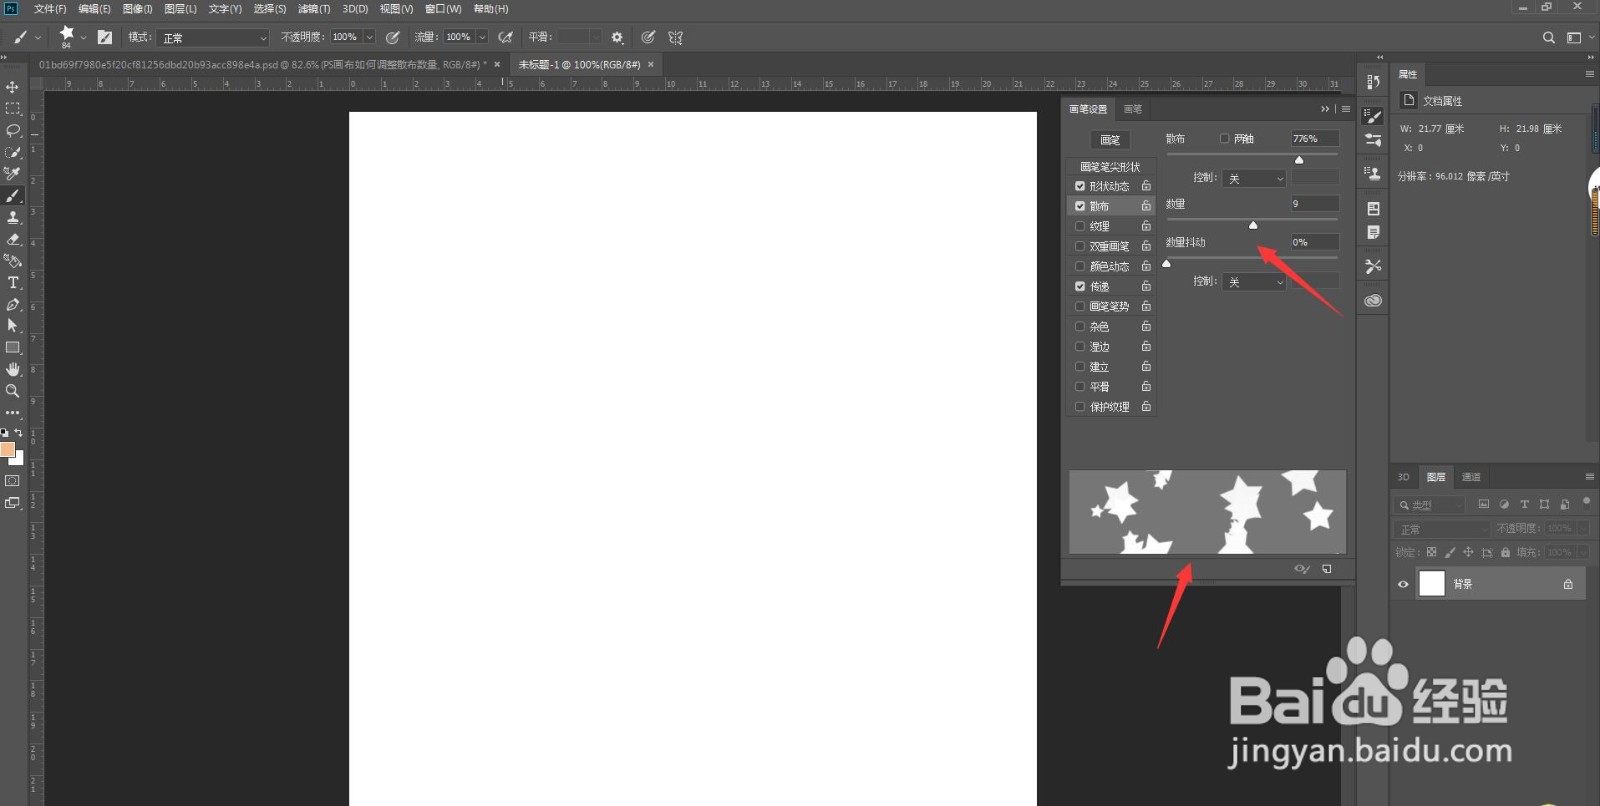Open the Creative Cloud Libraries icon
This screenshot has height=806, width=1600.
1373,300
